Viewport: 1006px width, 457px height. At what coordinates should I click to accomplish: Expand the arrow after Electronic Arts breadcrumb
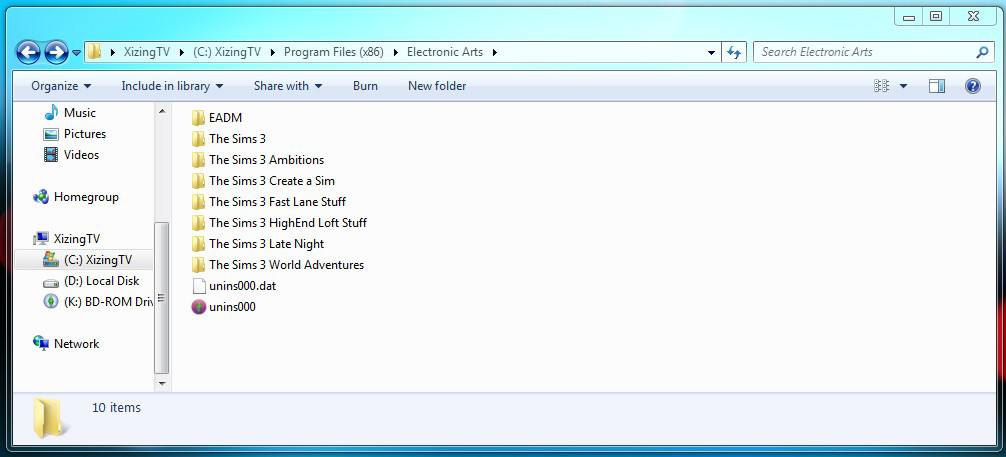click(495, 53)
